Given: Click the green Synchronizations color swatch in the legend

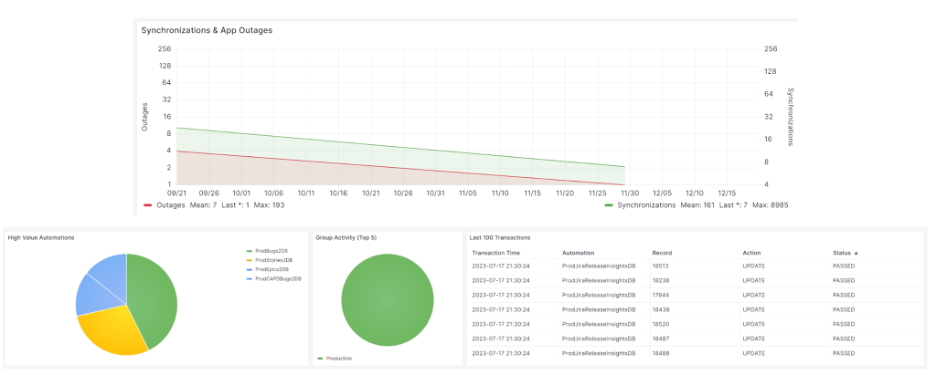Looking at the screenshot, I should point(609,205).
